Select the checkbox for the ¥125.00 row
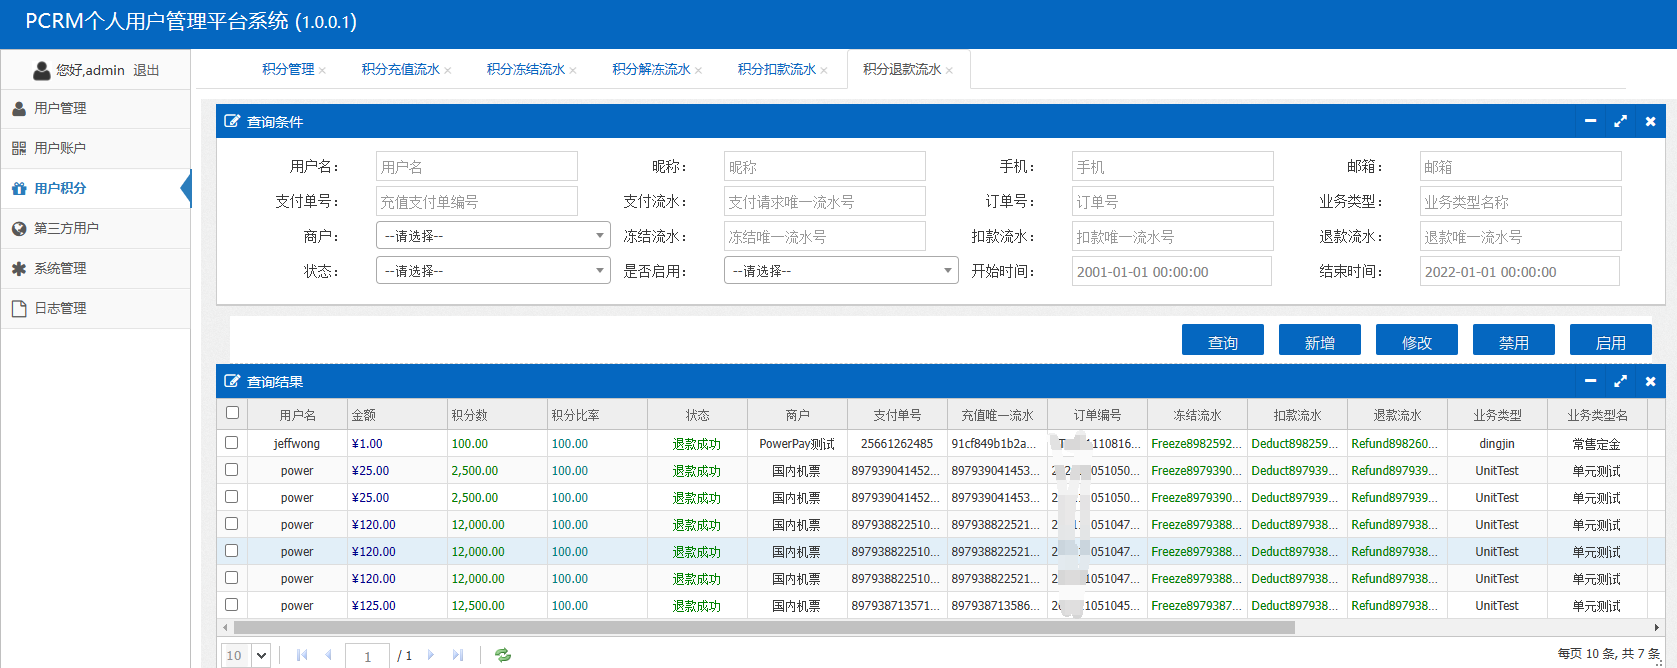The image size is (1677, 668). coord(232,605)
